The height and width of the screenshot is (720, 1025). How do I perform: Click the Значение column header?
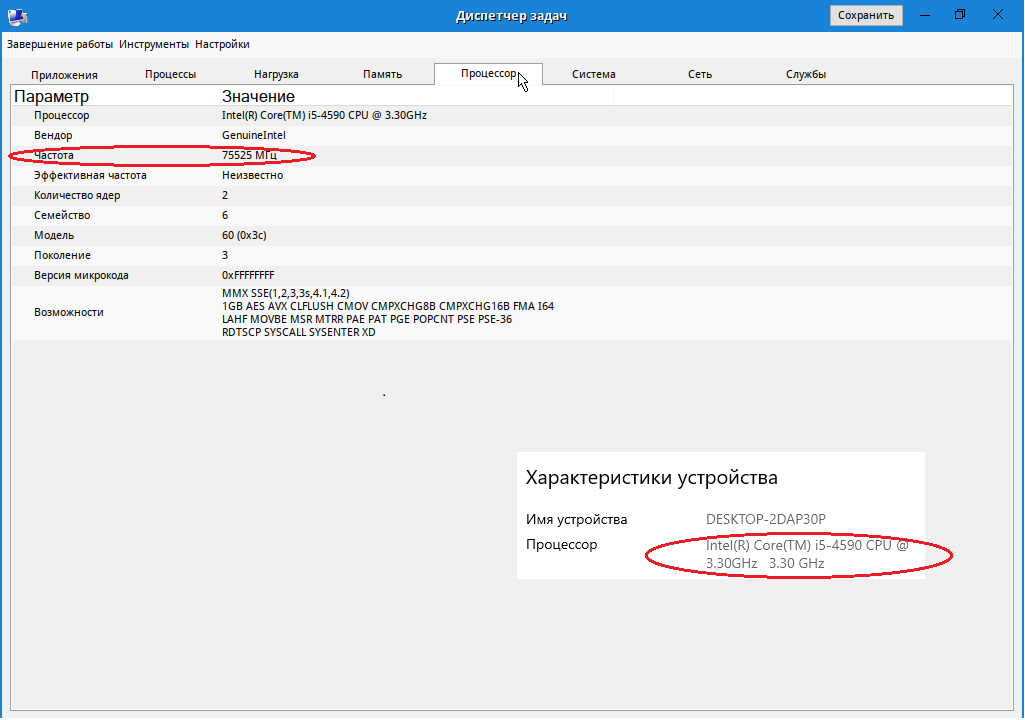coord(416,96)
